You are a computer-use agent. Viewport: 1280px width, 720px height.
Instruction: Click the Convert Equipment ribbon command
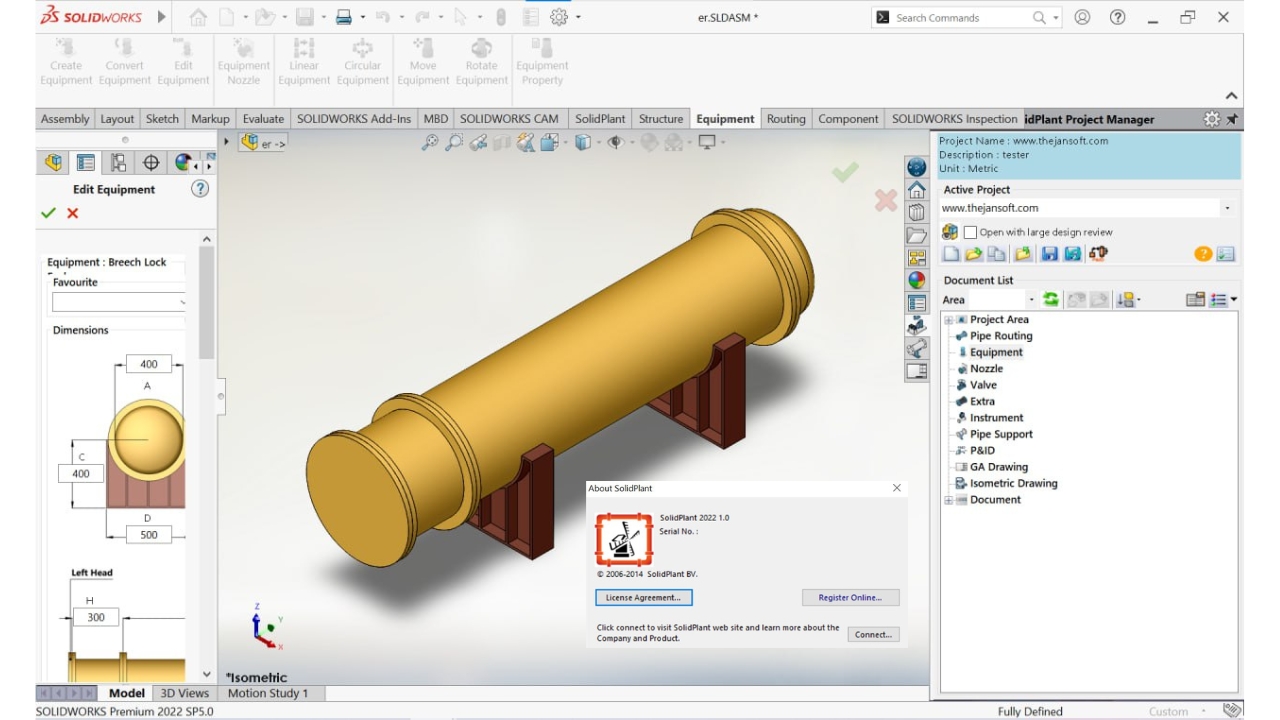pos(124,62)
